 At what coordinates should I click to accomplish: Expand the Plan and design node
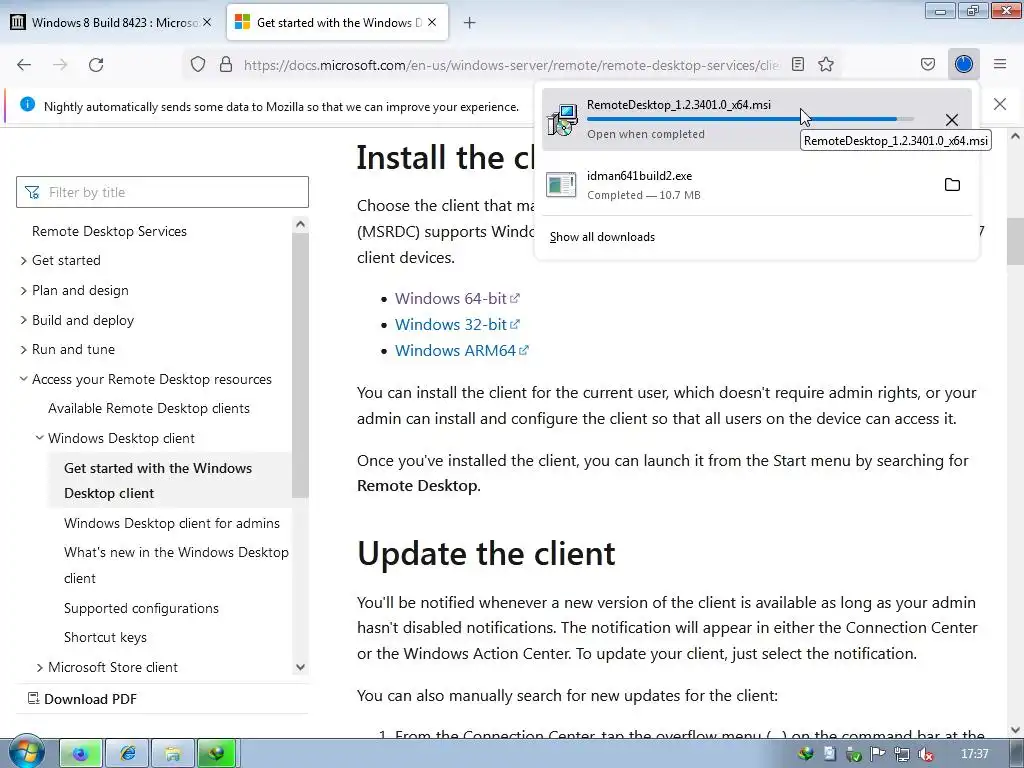click(24, 291)
